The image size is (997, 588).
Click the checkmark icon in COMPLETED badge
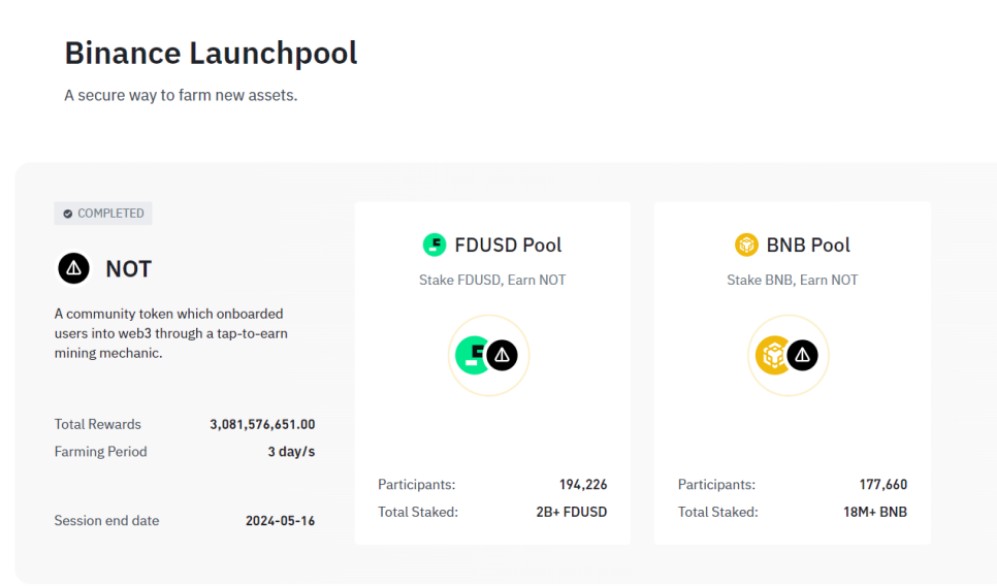click(67, 214)
